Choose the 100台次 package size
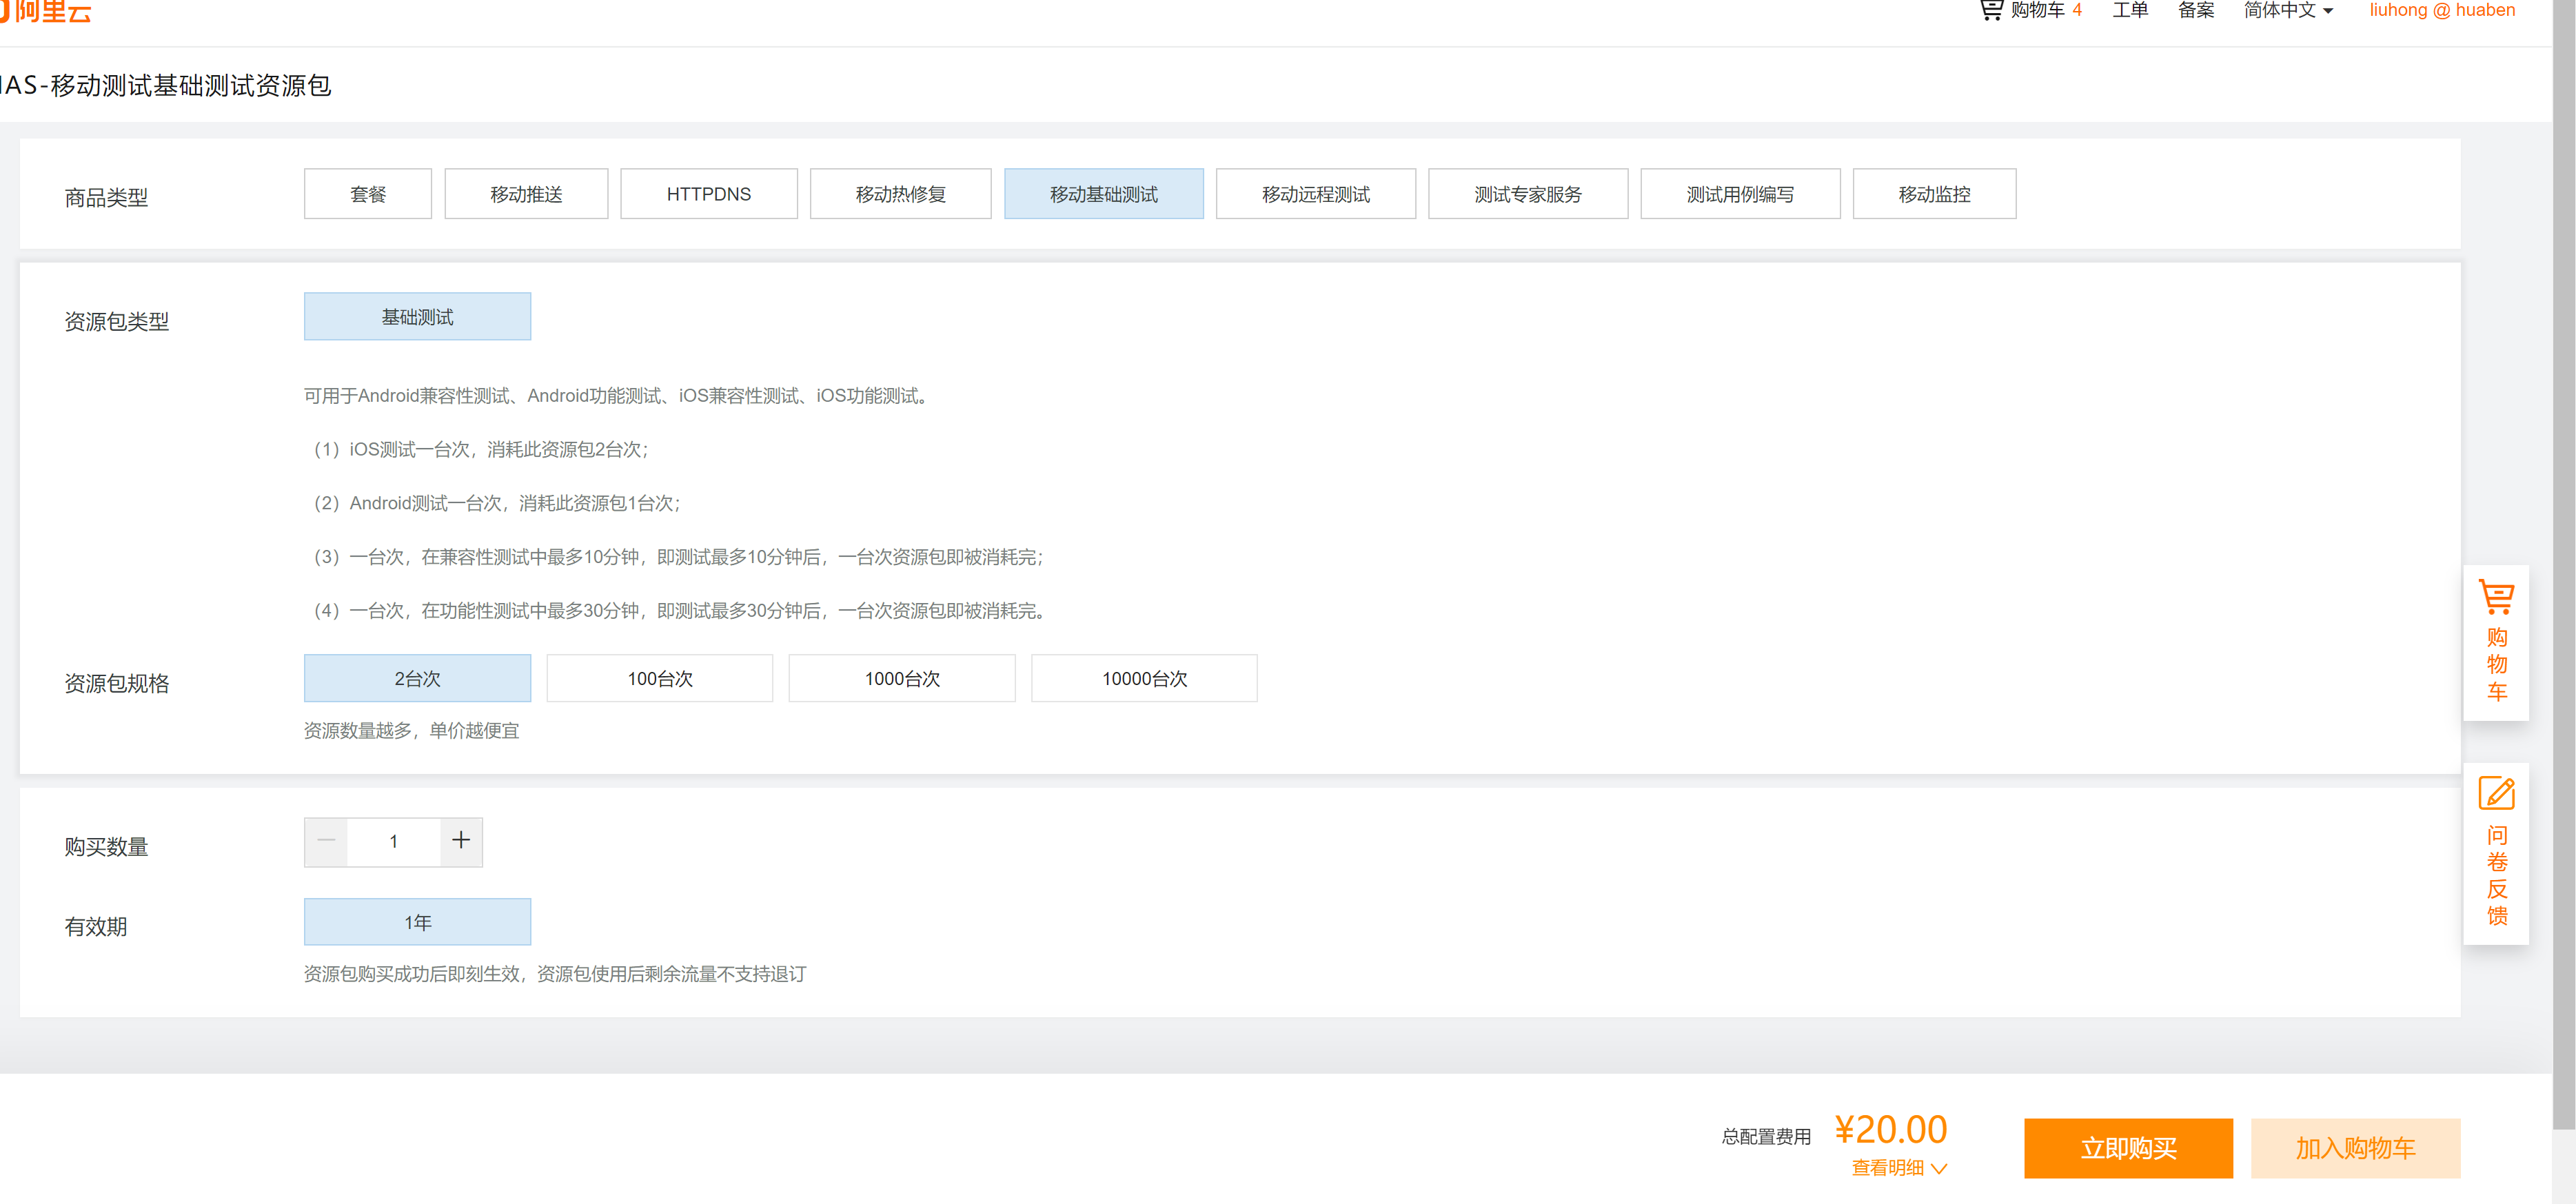 pyautogui.click(x=660, y=679)
